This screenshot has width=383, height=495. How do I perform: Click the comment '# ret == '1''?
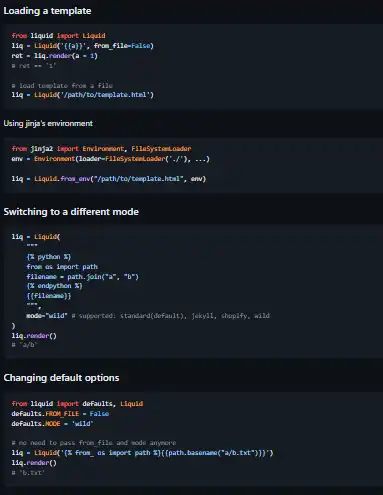point(34,66)
